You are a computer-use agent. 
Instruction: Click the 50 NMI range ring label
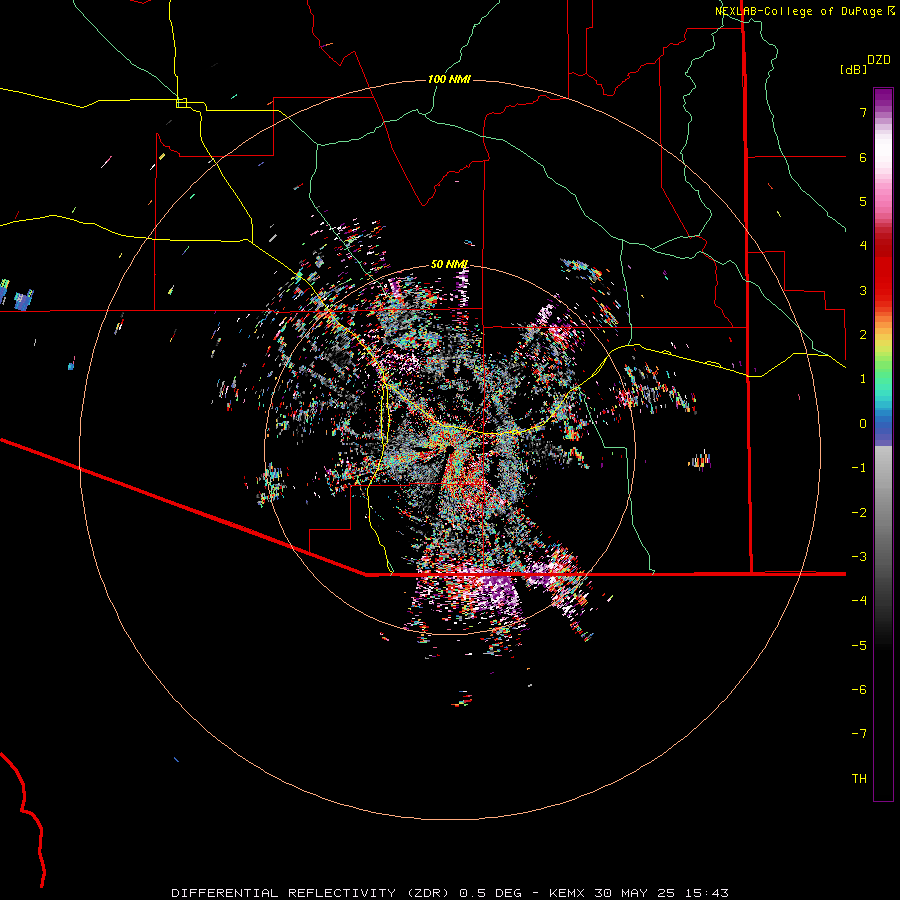tap(449, 264)
